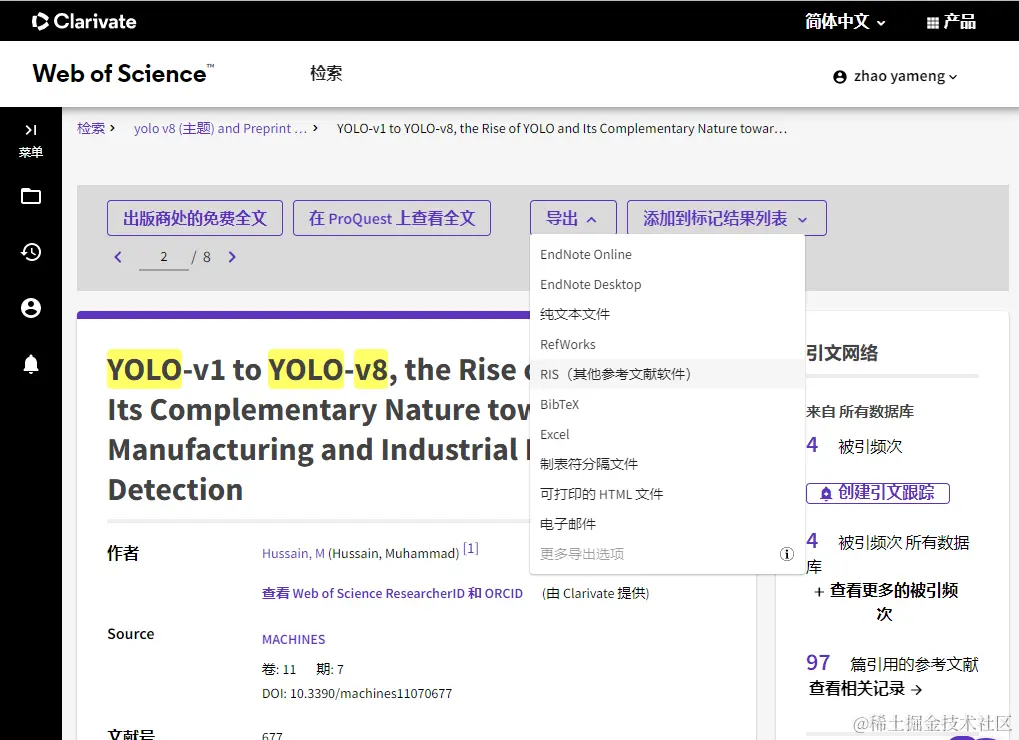The image size is (1019, 740).
Task: Open search history clock icon
Action: [x=31, y=252]
